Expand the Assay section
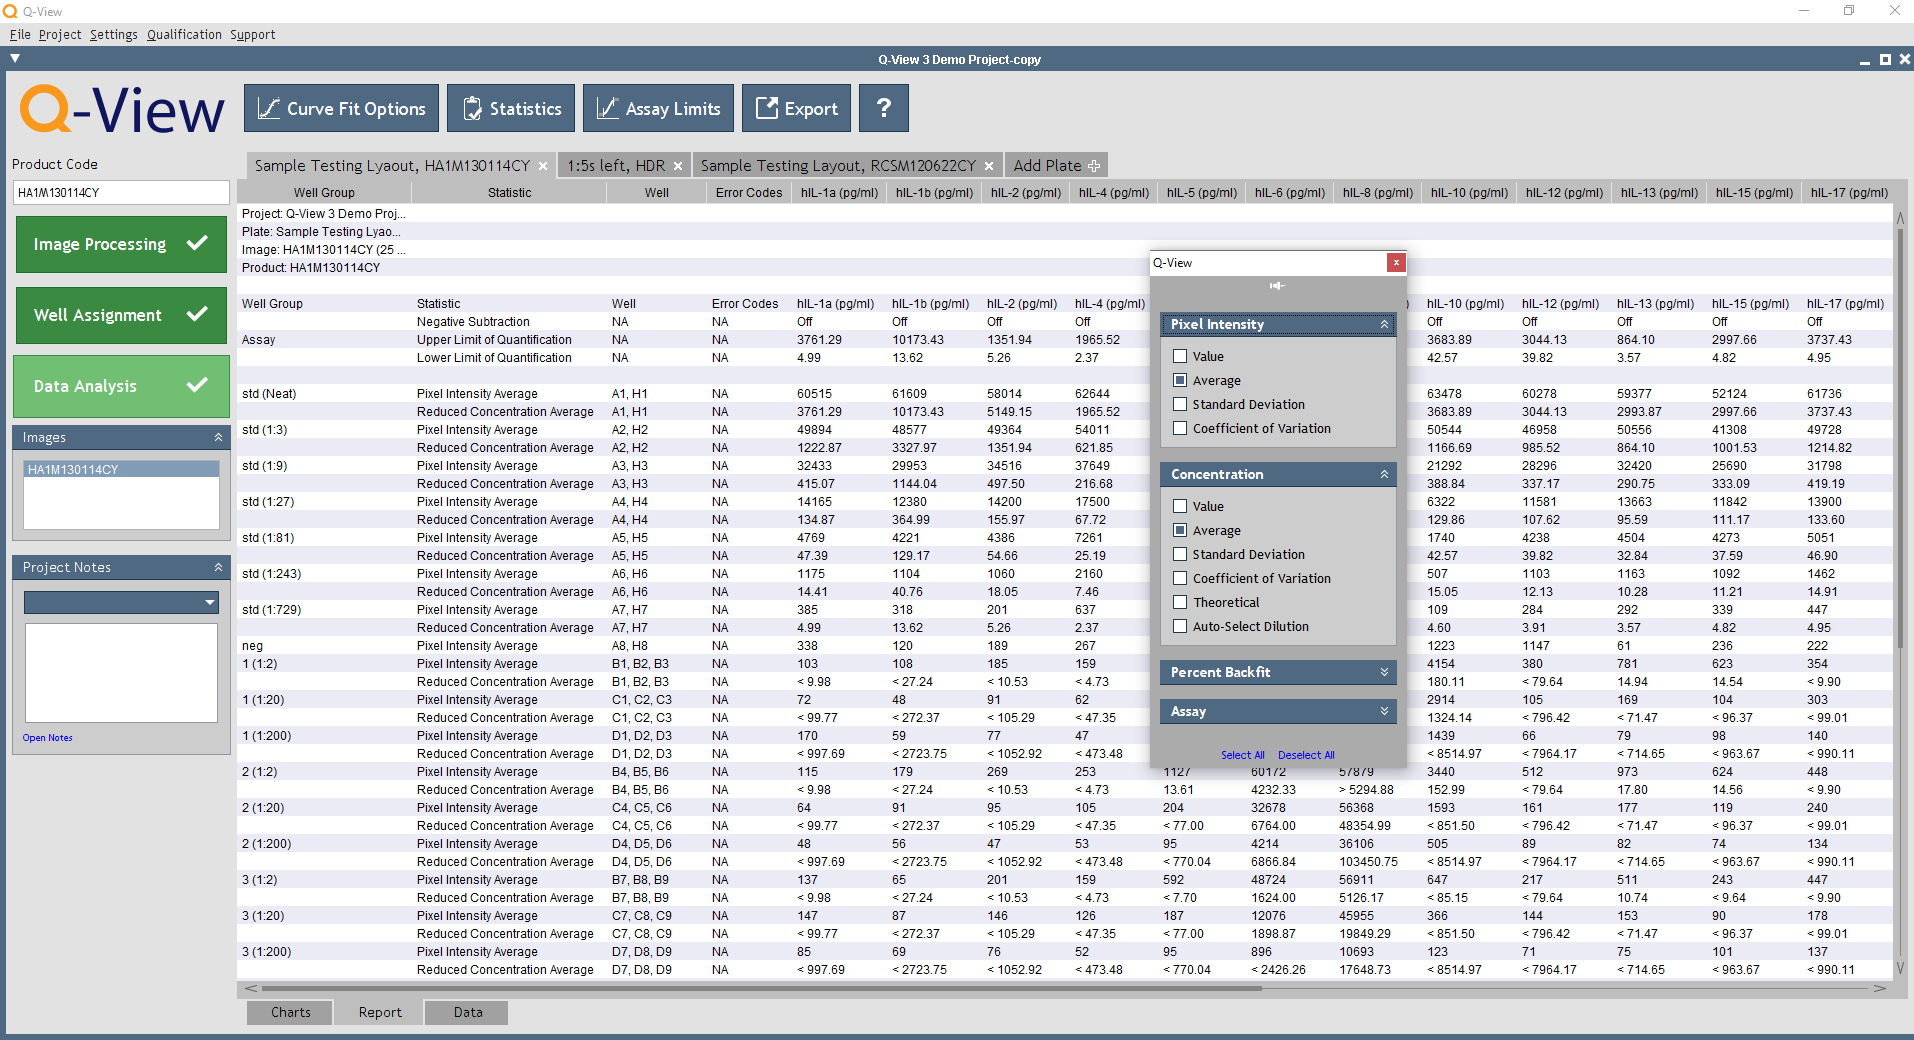Image resolution: width=1914 pixels, height=1040 pixels. [x=1384, y=711]
